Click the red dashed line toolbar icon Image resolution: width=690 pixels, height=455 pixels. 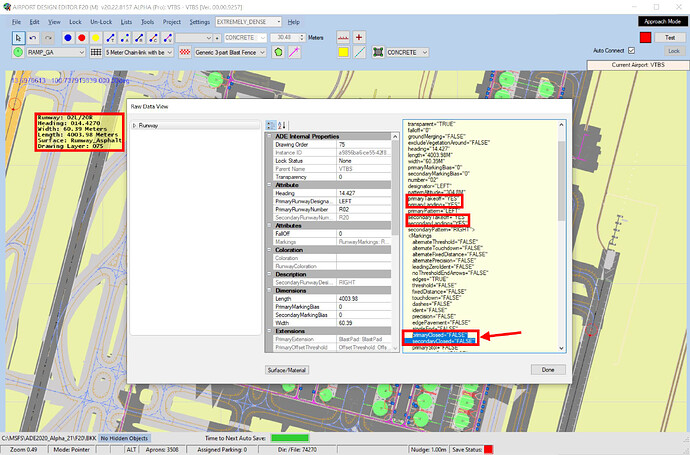coord(343,38)
